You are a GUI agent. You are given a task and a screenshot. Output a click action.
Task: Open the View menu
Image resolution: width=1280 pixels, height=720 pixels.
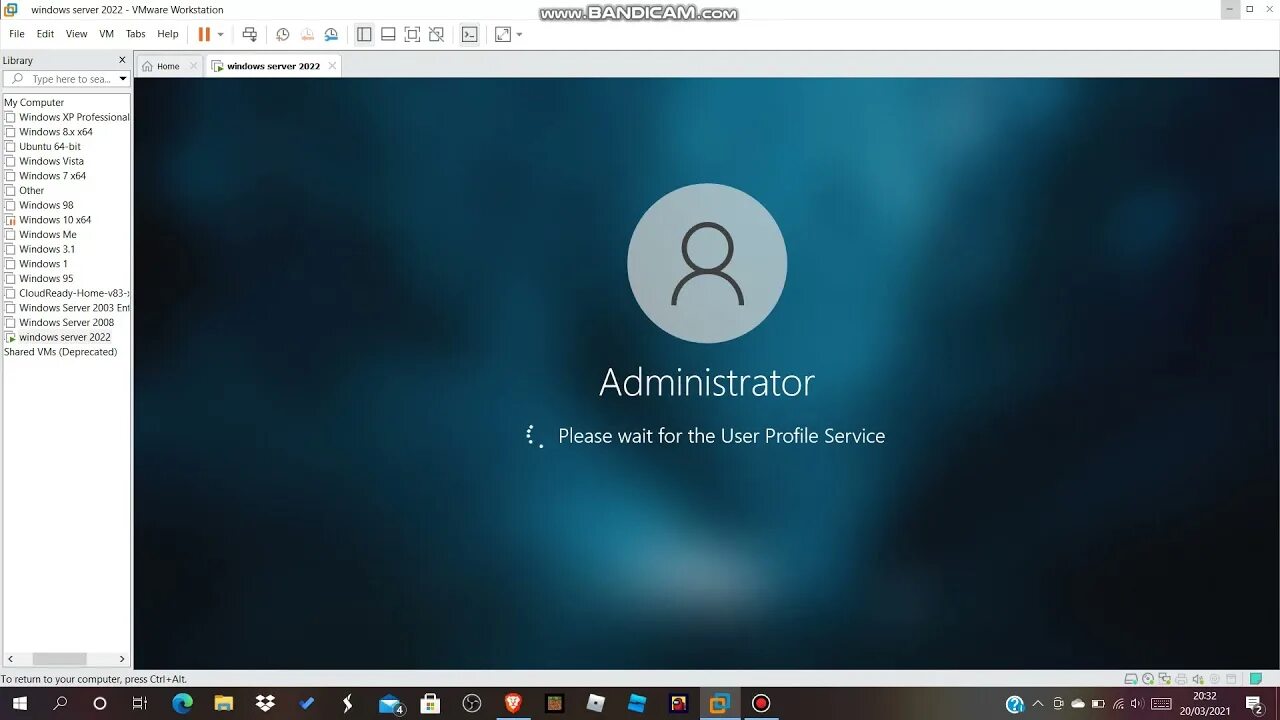[x=77, y=34]
